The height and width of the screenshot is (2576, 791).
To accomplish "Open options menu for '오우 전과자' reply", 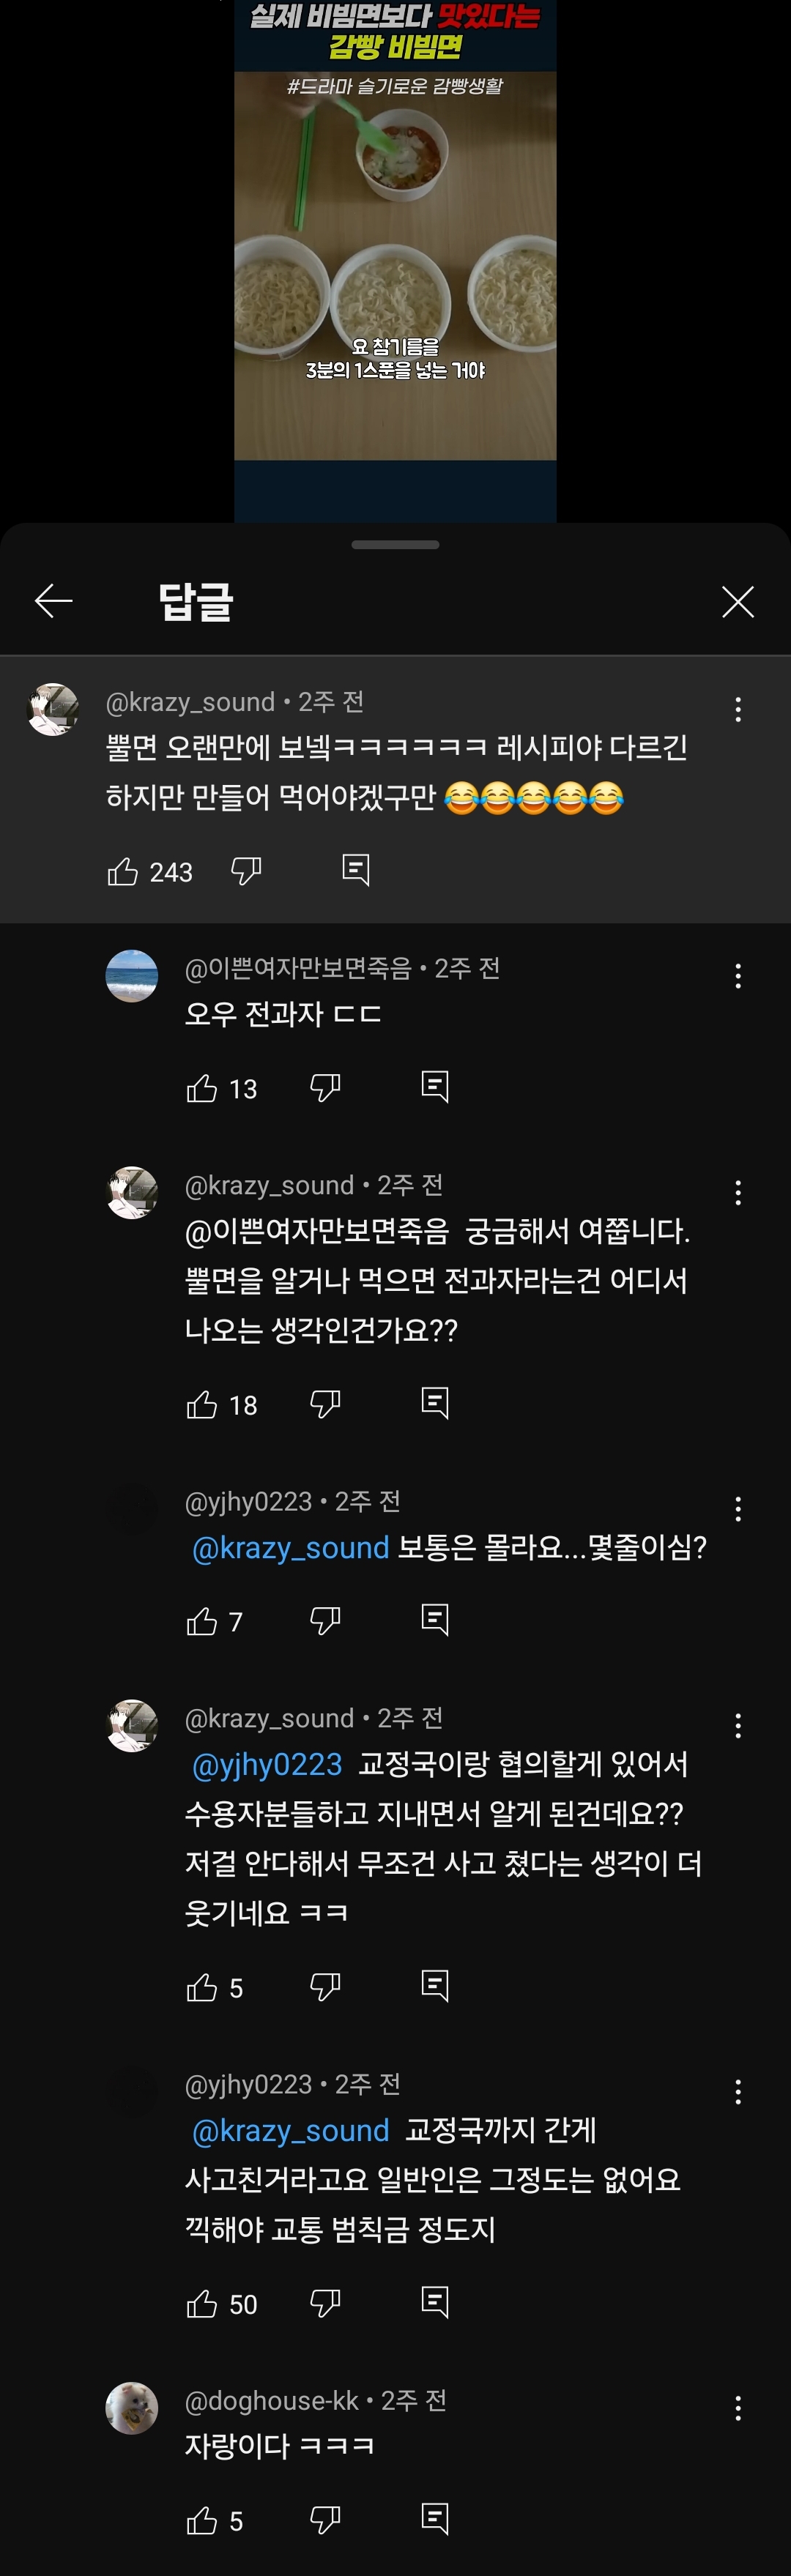I will [x=738, y=976].
